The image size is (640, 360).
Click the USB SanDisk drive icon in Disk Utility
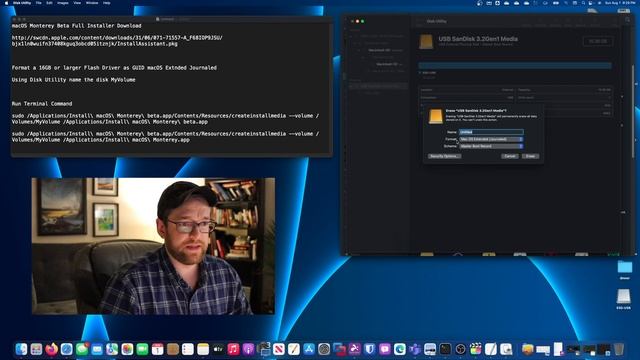pos(426,42)
